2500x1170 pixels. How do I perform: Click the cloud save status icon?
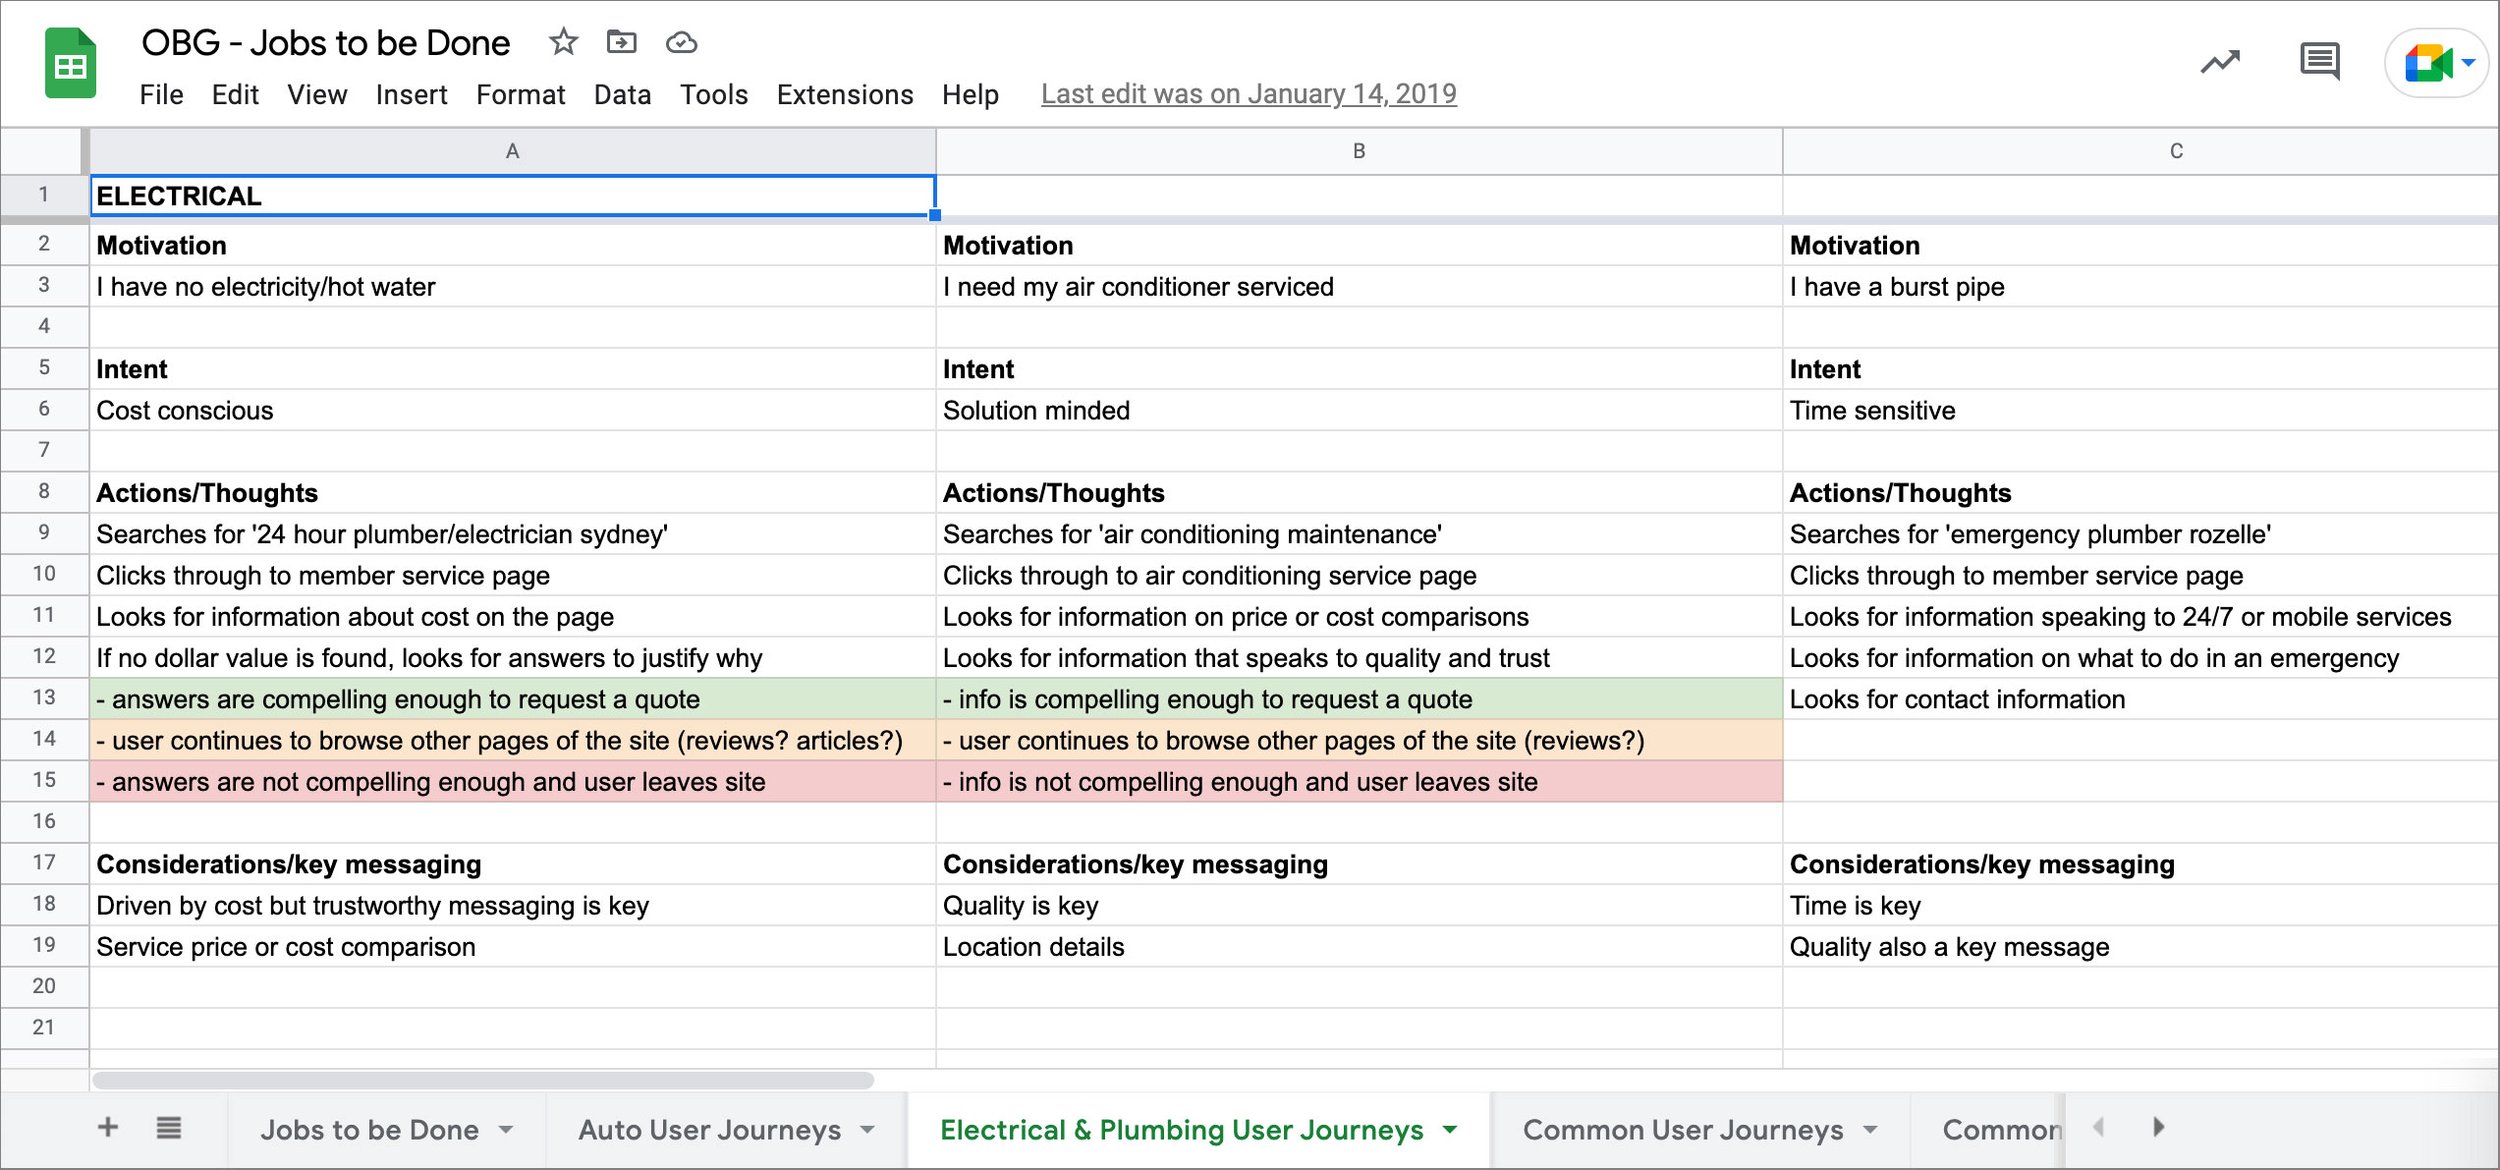(x=681, y=42)
